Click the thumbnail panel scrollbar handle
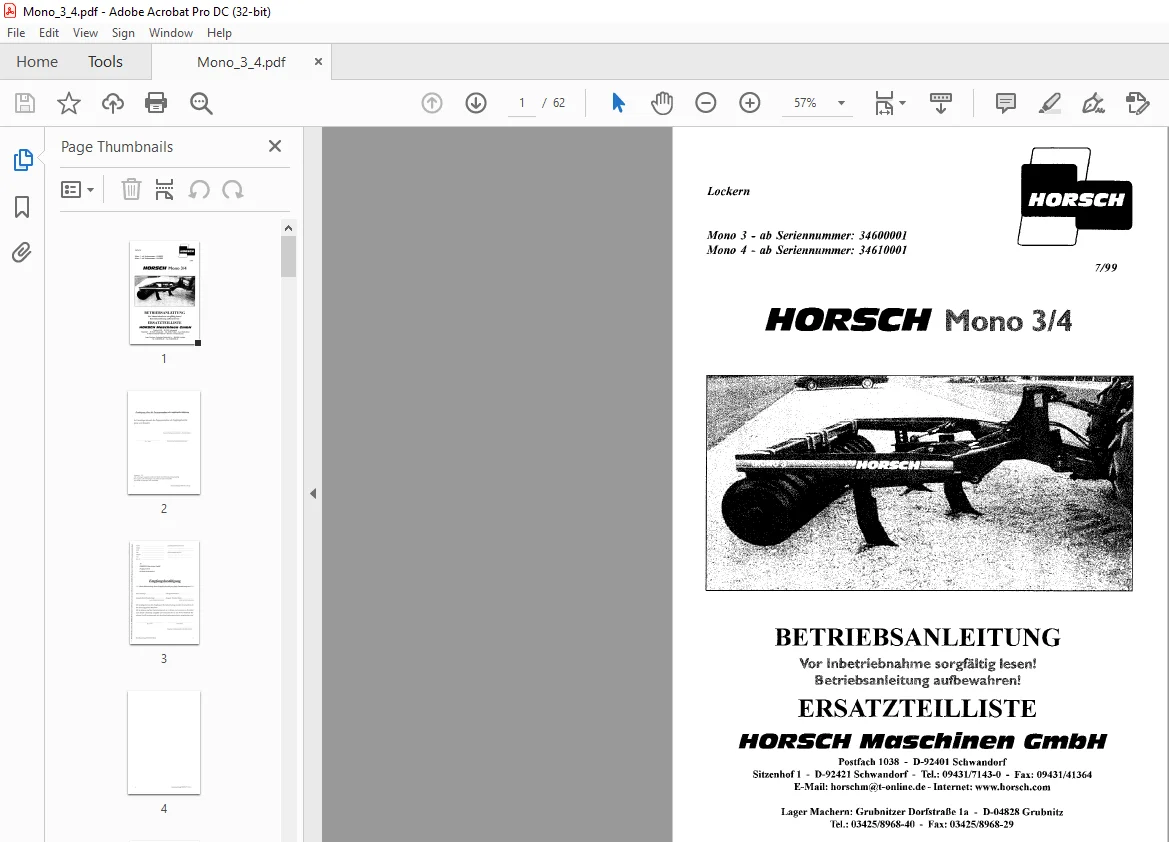The width and height of the screenshot is (1169, 842). [x=289, y=256]
